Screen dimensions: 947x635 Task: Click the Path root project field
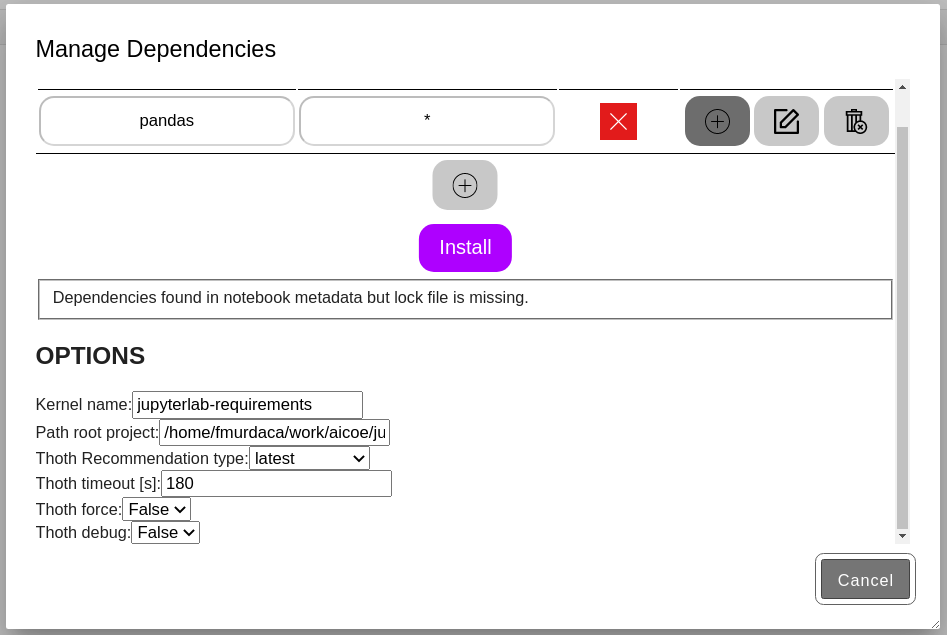pos(274,433)
